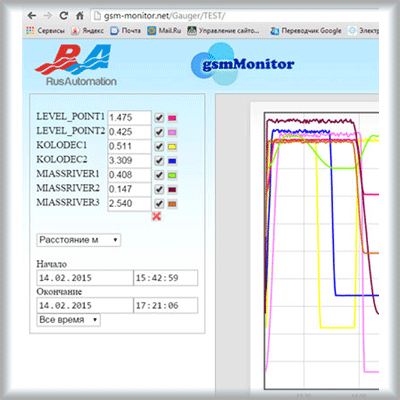Click the red X delete icon
The width and height of the screenshot is (400, 400).
156,216
